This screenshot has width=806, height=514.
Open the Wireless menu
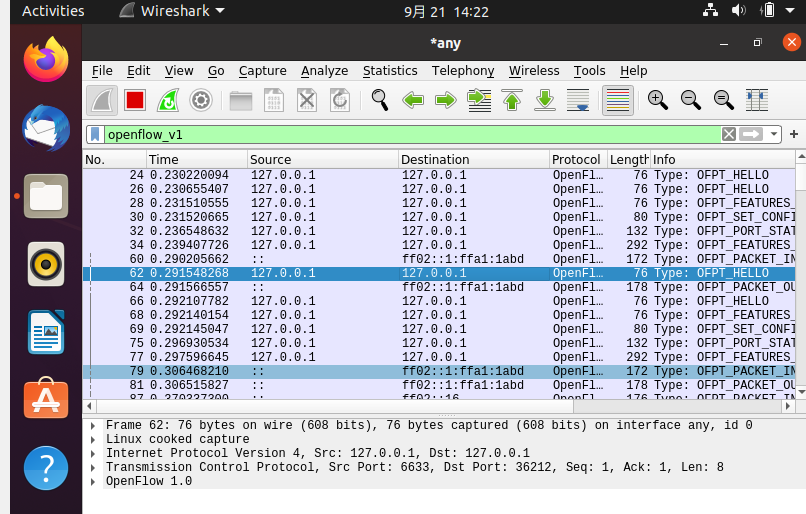click(534, 71)
